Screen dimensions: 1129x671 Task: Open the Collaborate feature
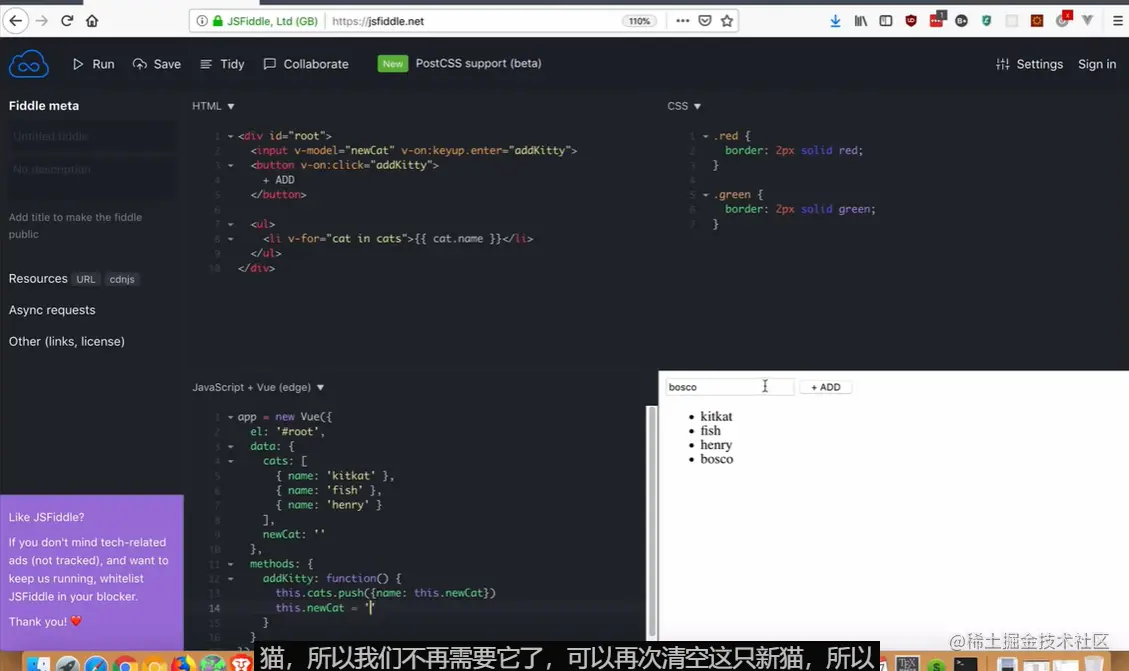click(x=306, y=64)
